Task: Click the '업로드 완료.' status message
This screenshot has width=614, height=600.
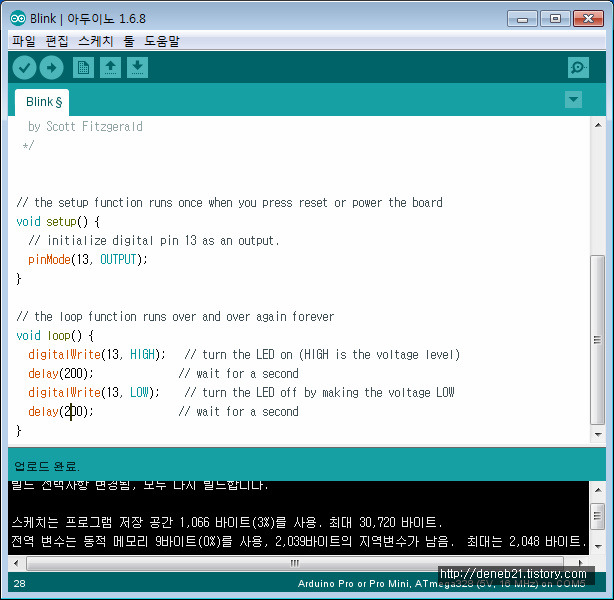Action: pyautogui.click(x=47, y=466)
